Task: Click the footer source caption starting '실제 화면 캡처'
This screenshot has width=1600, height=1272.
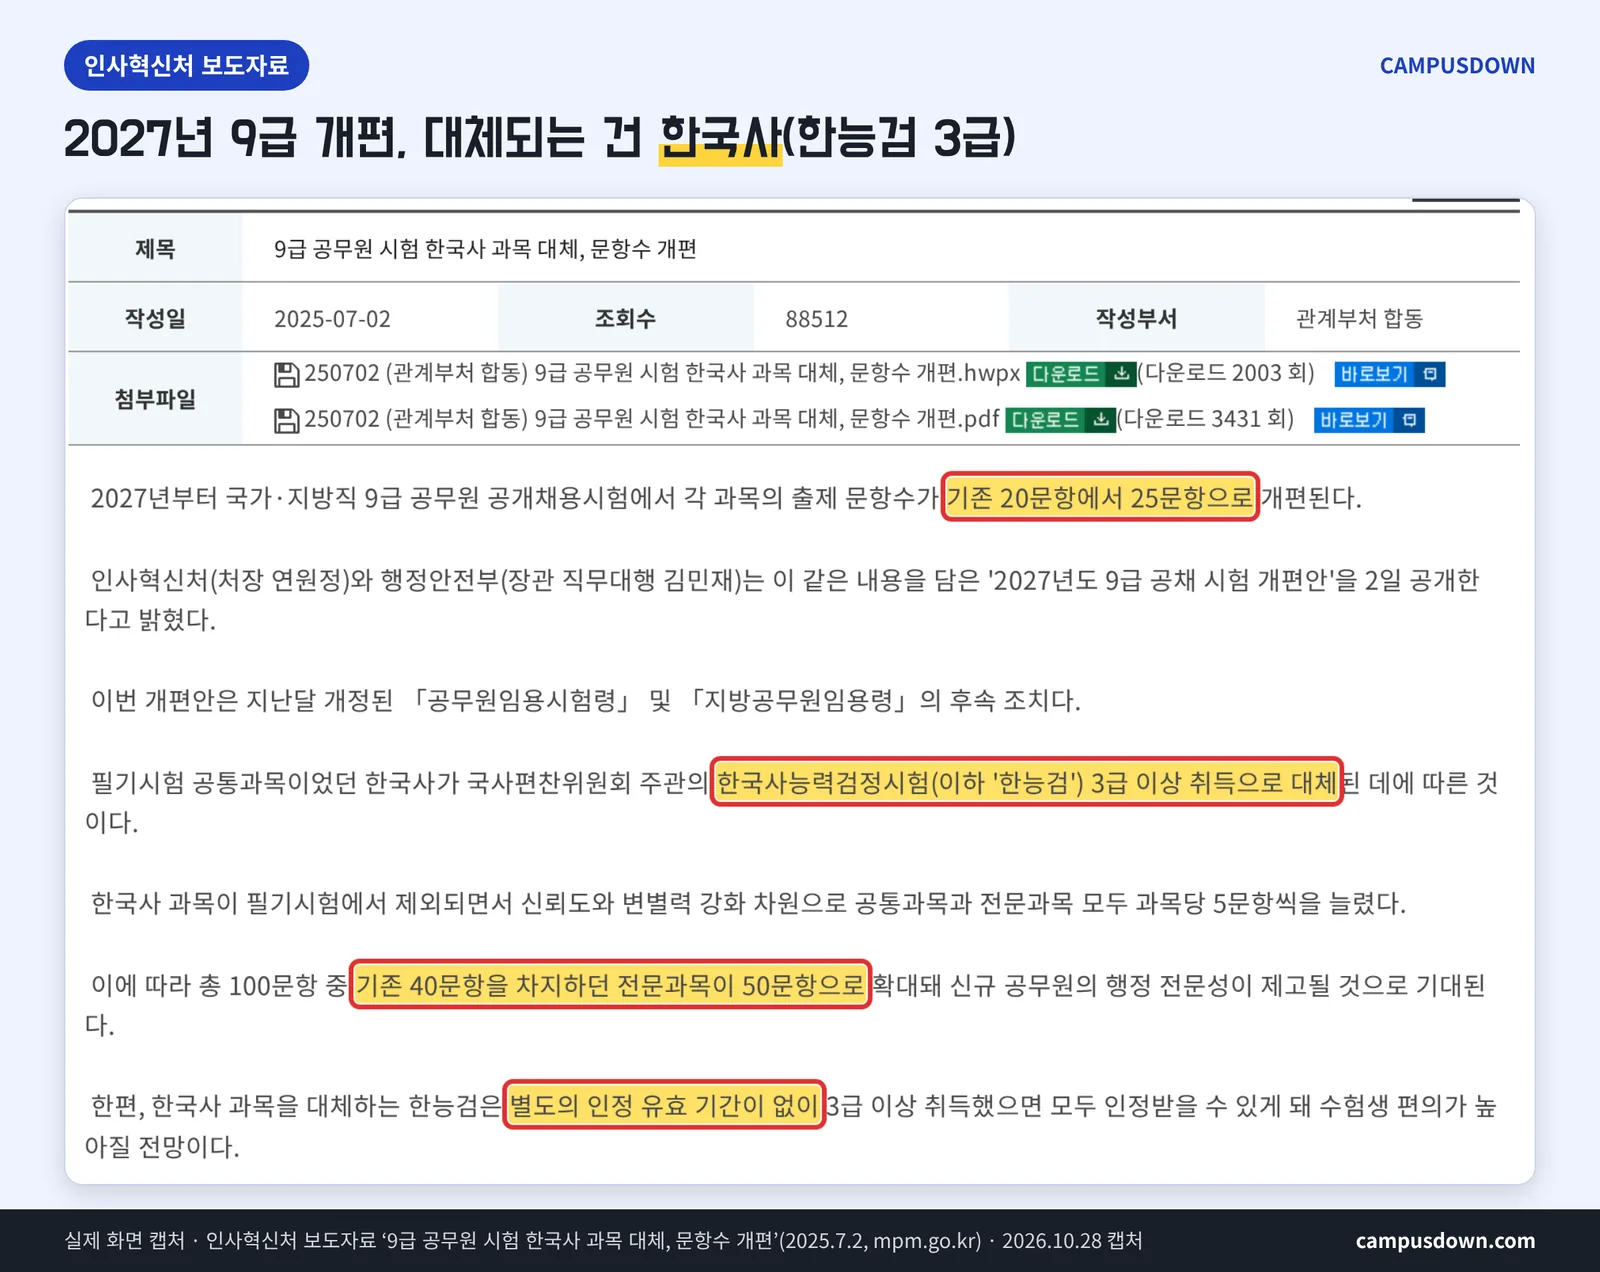Action: point(603,1241)
